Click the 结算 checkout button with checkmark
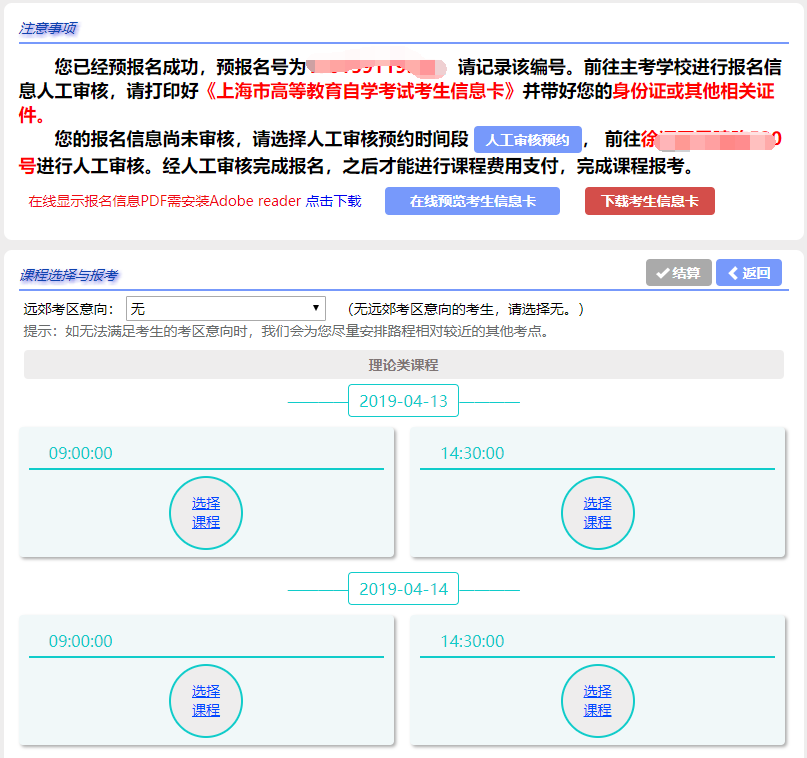This screenshot has width=807, height=758. 678,273
